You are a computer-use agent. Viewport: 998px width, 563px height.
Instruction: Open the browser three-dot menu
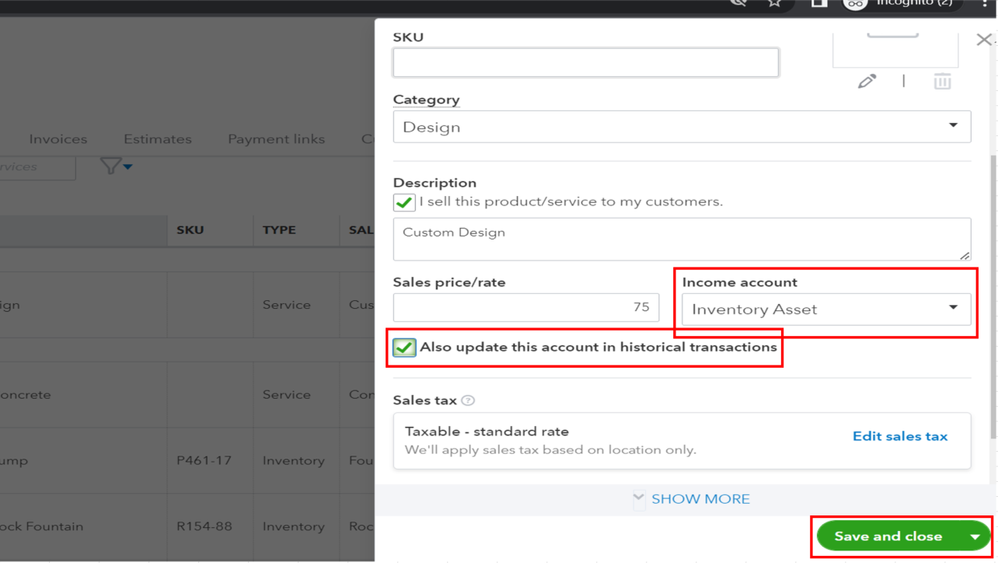point(984,4)
